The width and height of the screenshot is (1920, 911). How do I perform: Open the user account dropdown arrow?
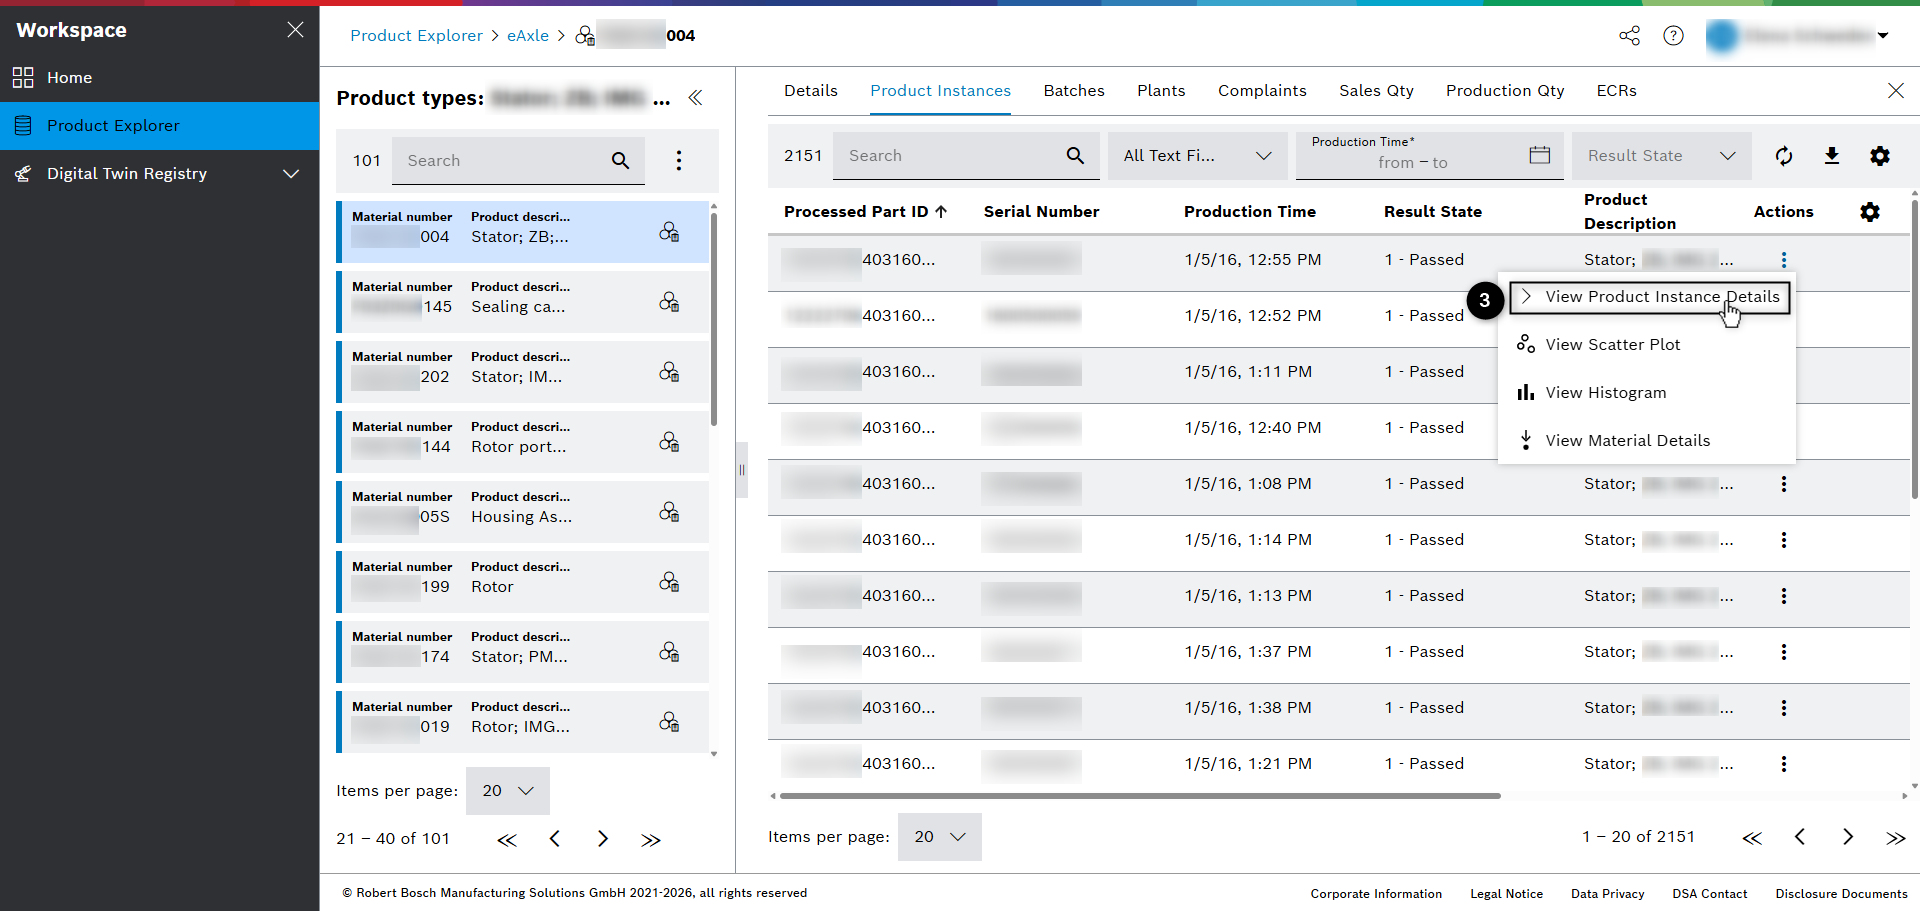click(x=1883, y=36)
